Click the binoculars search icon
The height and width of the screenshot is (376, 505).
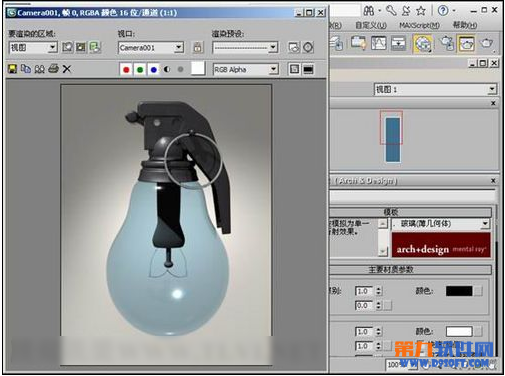pyautogui.click(x=369, y=11)
